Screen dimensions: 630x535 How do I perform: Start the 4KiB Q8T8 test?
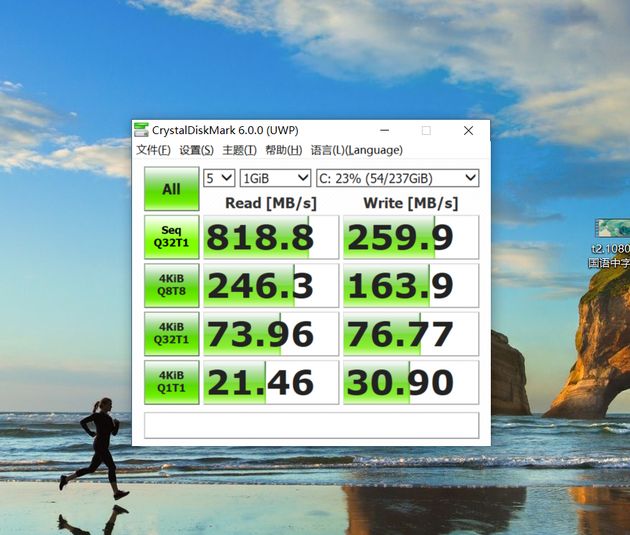coord(171,285)
